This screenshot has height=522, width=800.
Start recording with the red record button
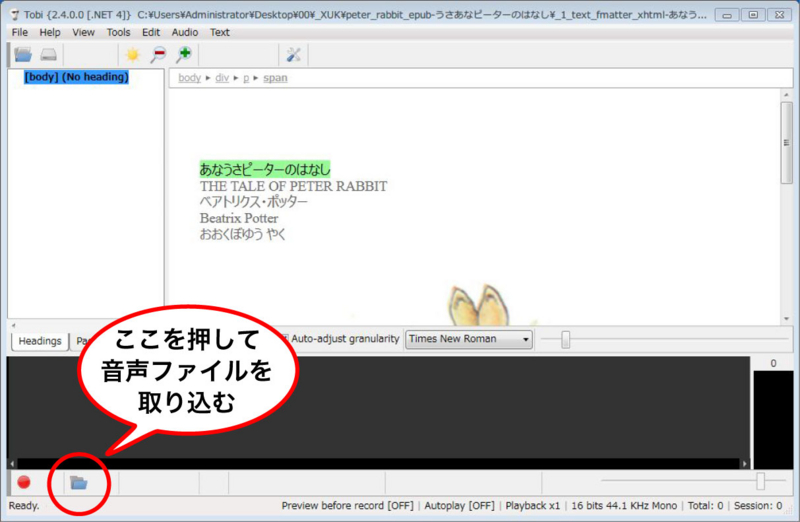click(x=24, y=482)
